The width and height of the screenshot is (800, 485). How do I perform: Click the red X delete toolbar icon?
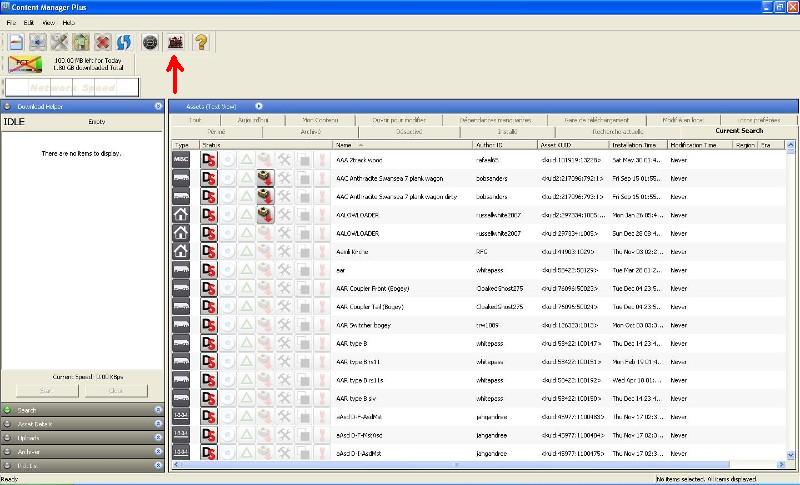(103, 42)
